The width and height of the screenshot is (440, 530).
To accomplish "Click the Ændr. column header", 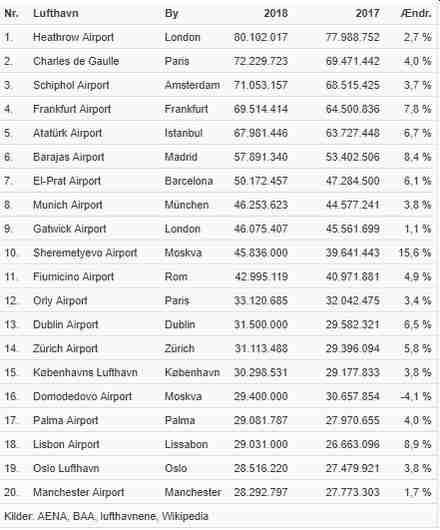I will click(x=416, y=14).
